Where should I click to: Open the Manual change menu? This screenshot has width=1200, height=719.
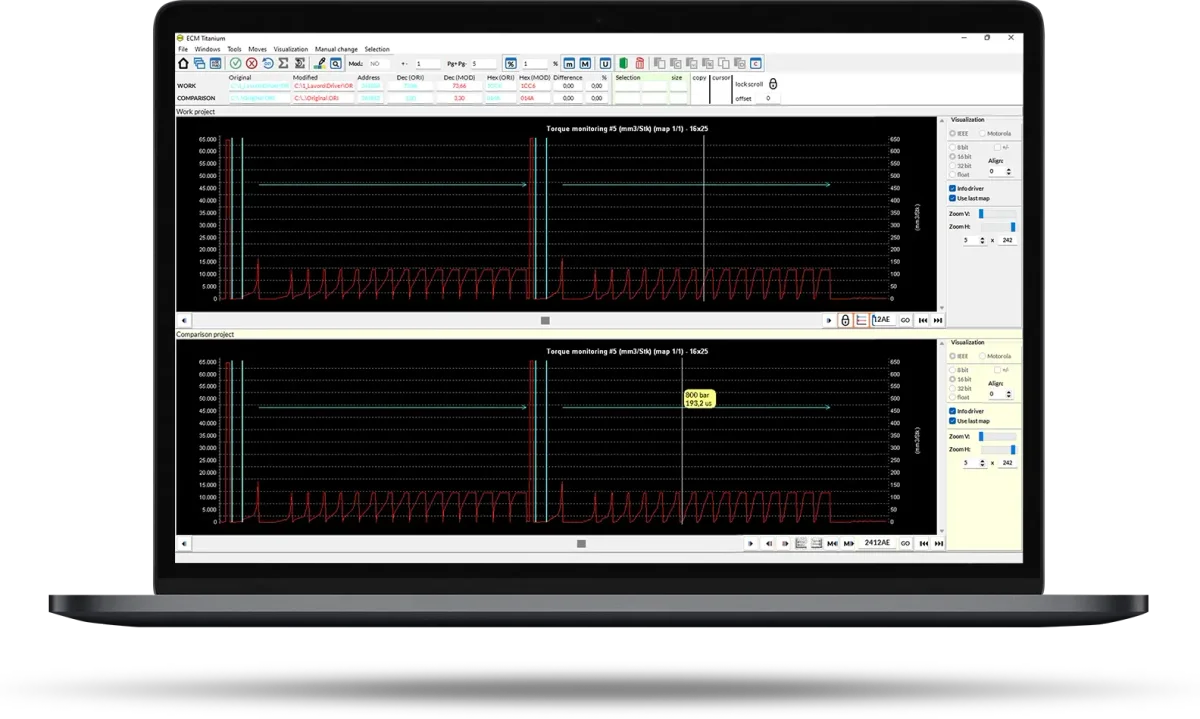click(336, 49)
